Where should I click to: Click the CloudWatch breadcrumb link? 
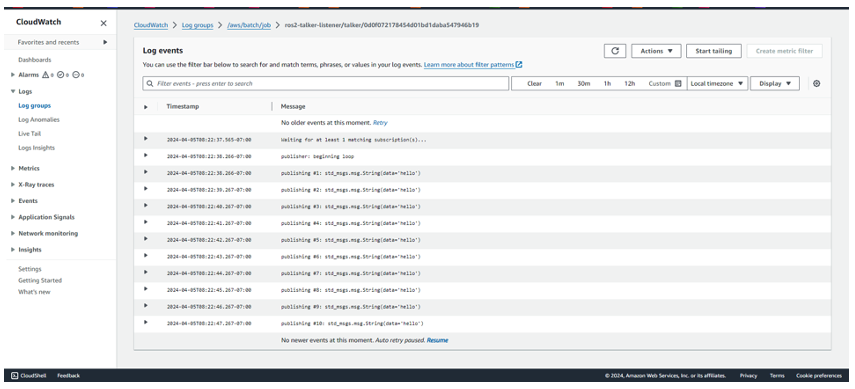point(151,25)
